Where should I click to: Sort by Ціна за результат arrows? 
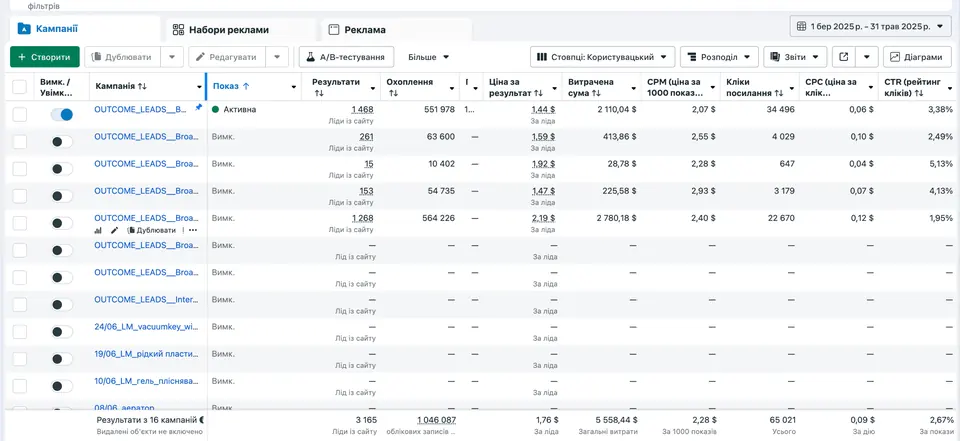tap(538, 93)
